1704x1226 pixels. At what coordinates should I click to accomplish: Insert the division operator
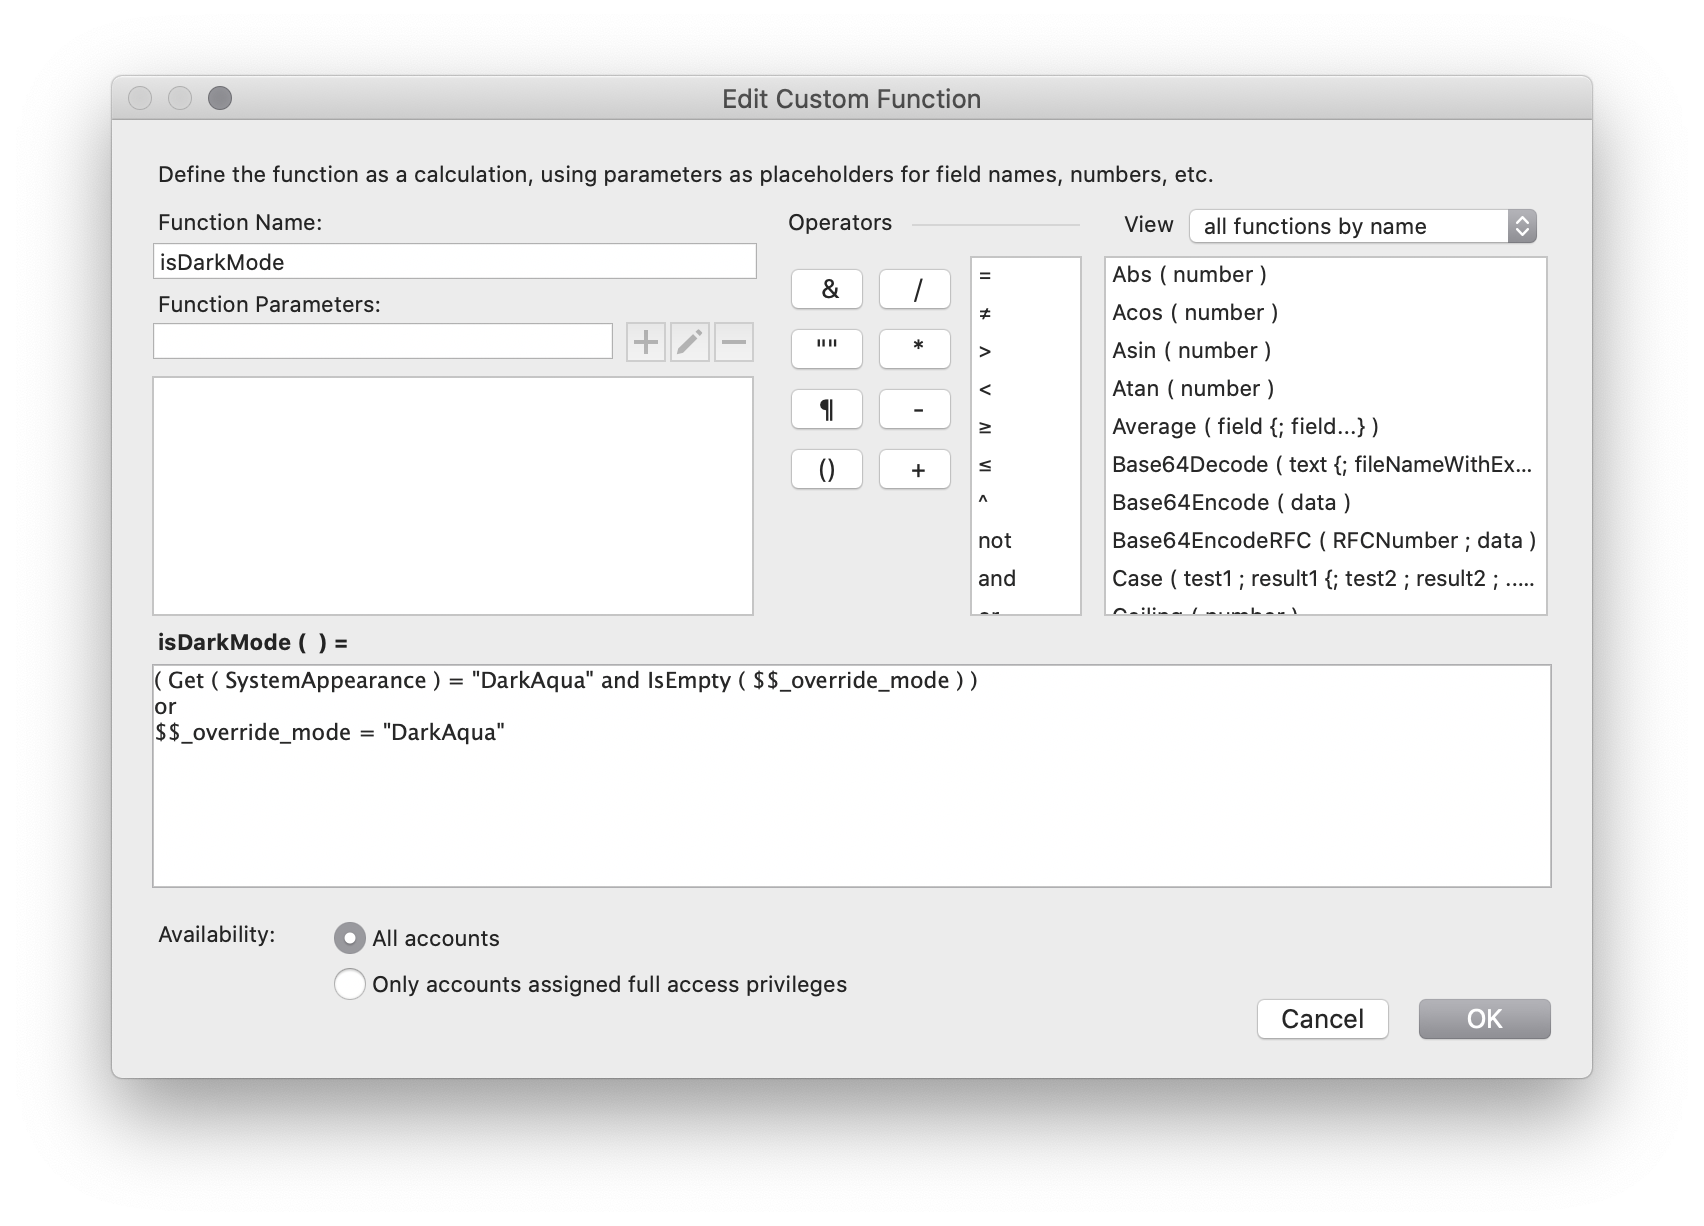click(x=914, y=289)
